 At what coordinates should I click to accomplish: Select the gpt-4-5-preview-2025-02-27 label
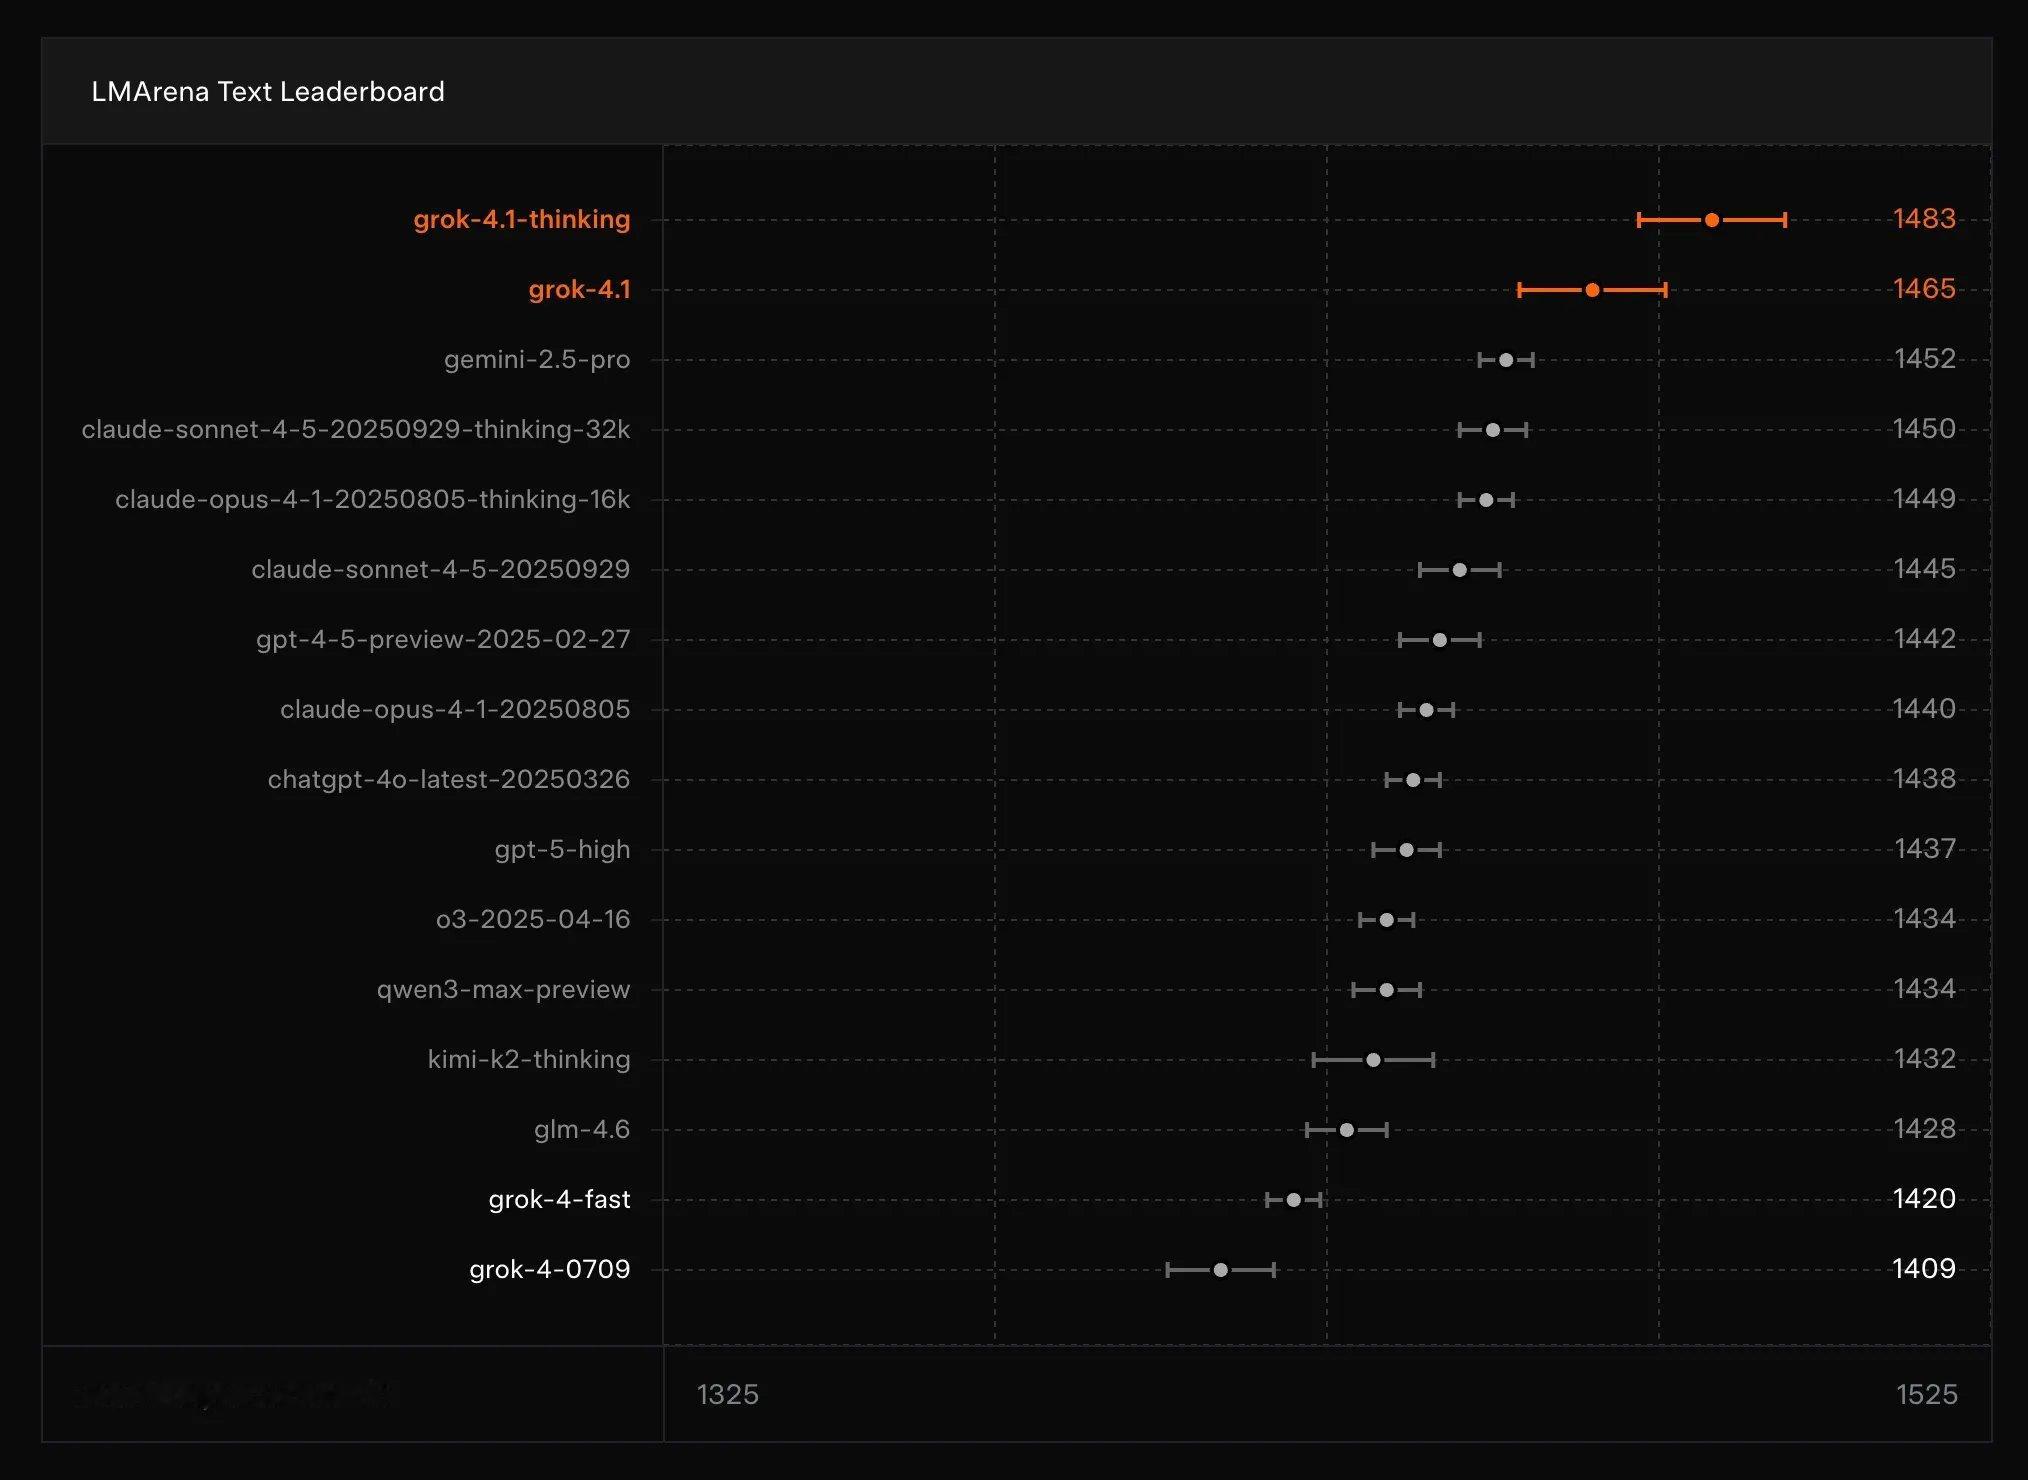click(443, 640)
